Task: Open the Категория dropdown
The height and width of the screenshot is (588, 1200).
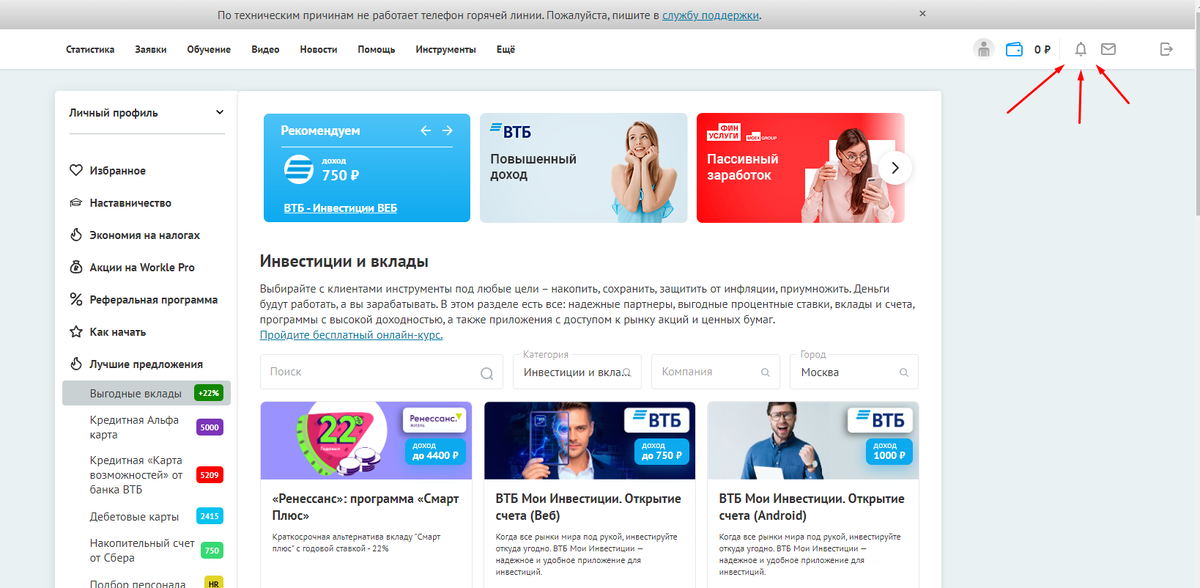Action: pyautogui.click(x=577, y=371)
